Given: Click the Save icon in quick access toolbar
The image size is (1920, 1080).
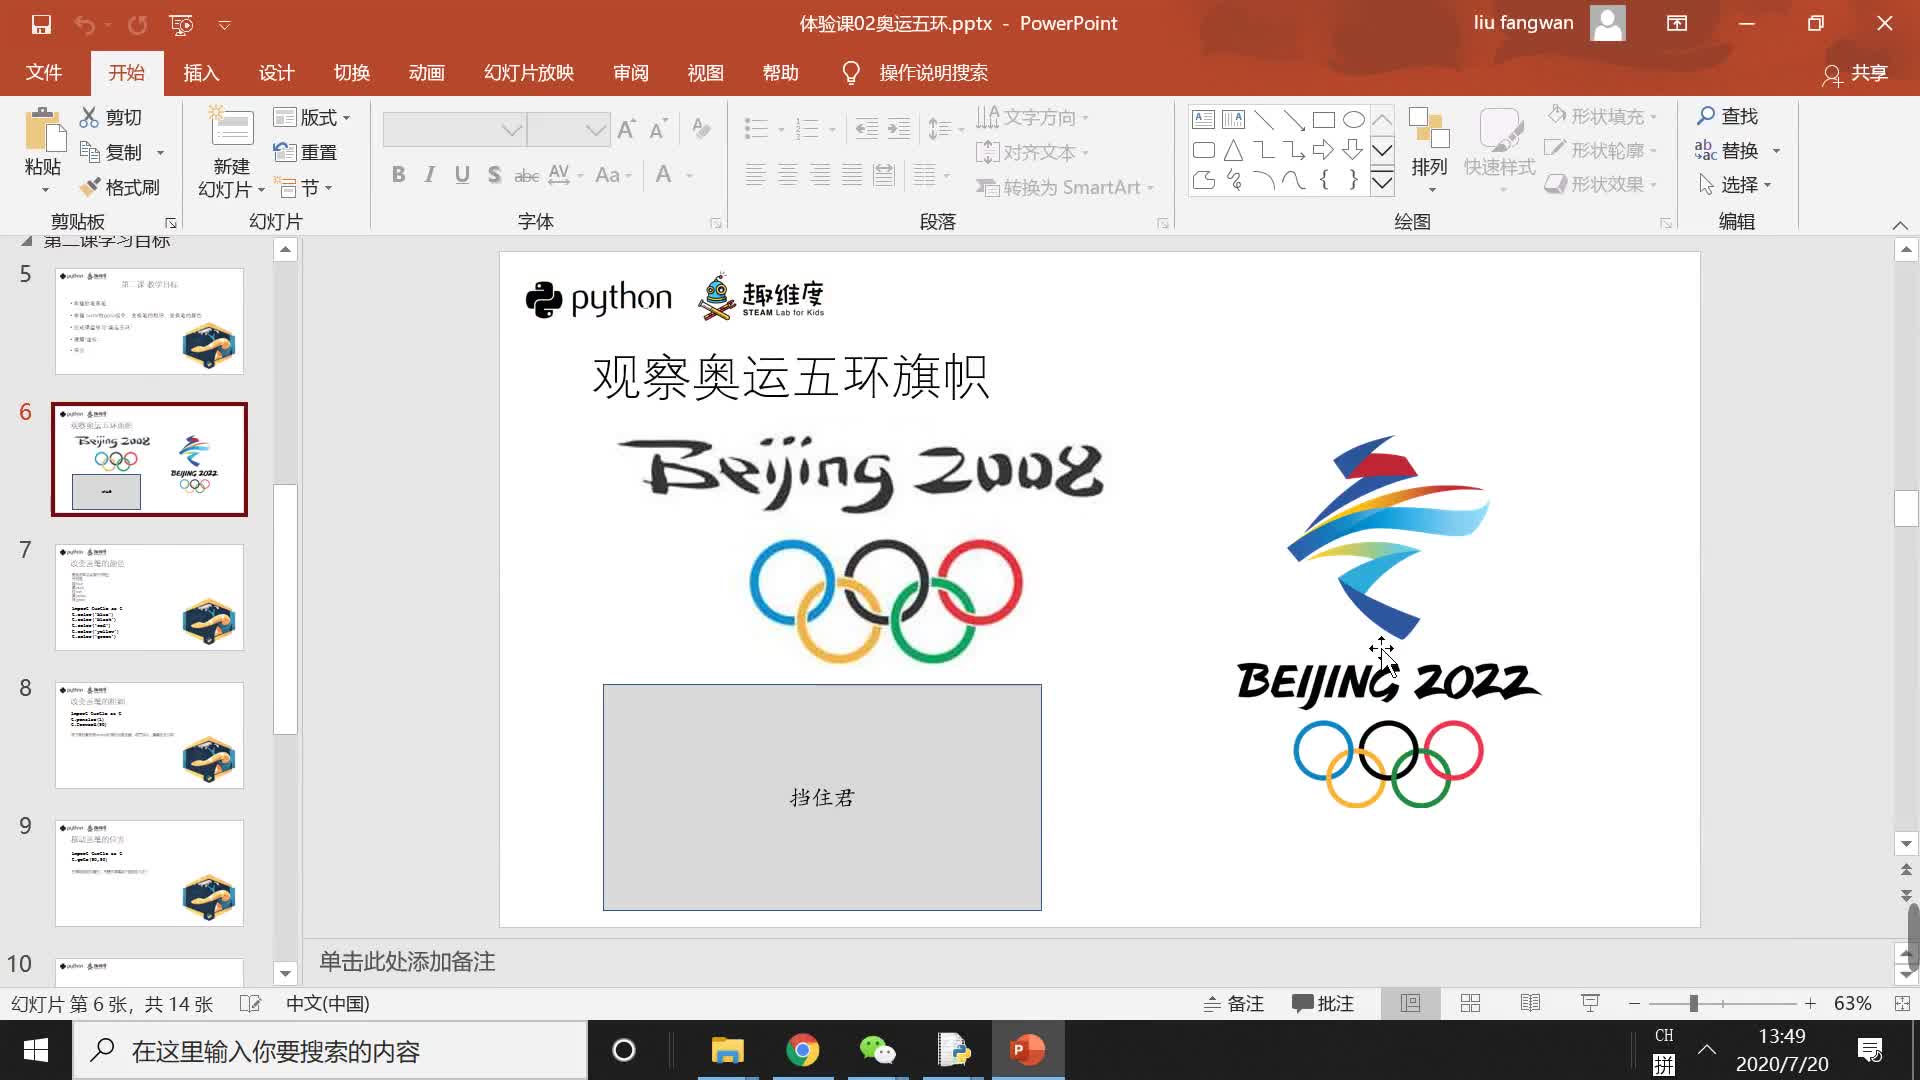Looking at the screenshot, I should coord(41,24).
